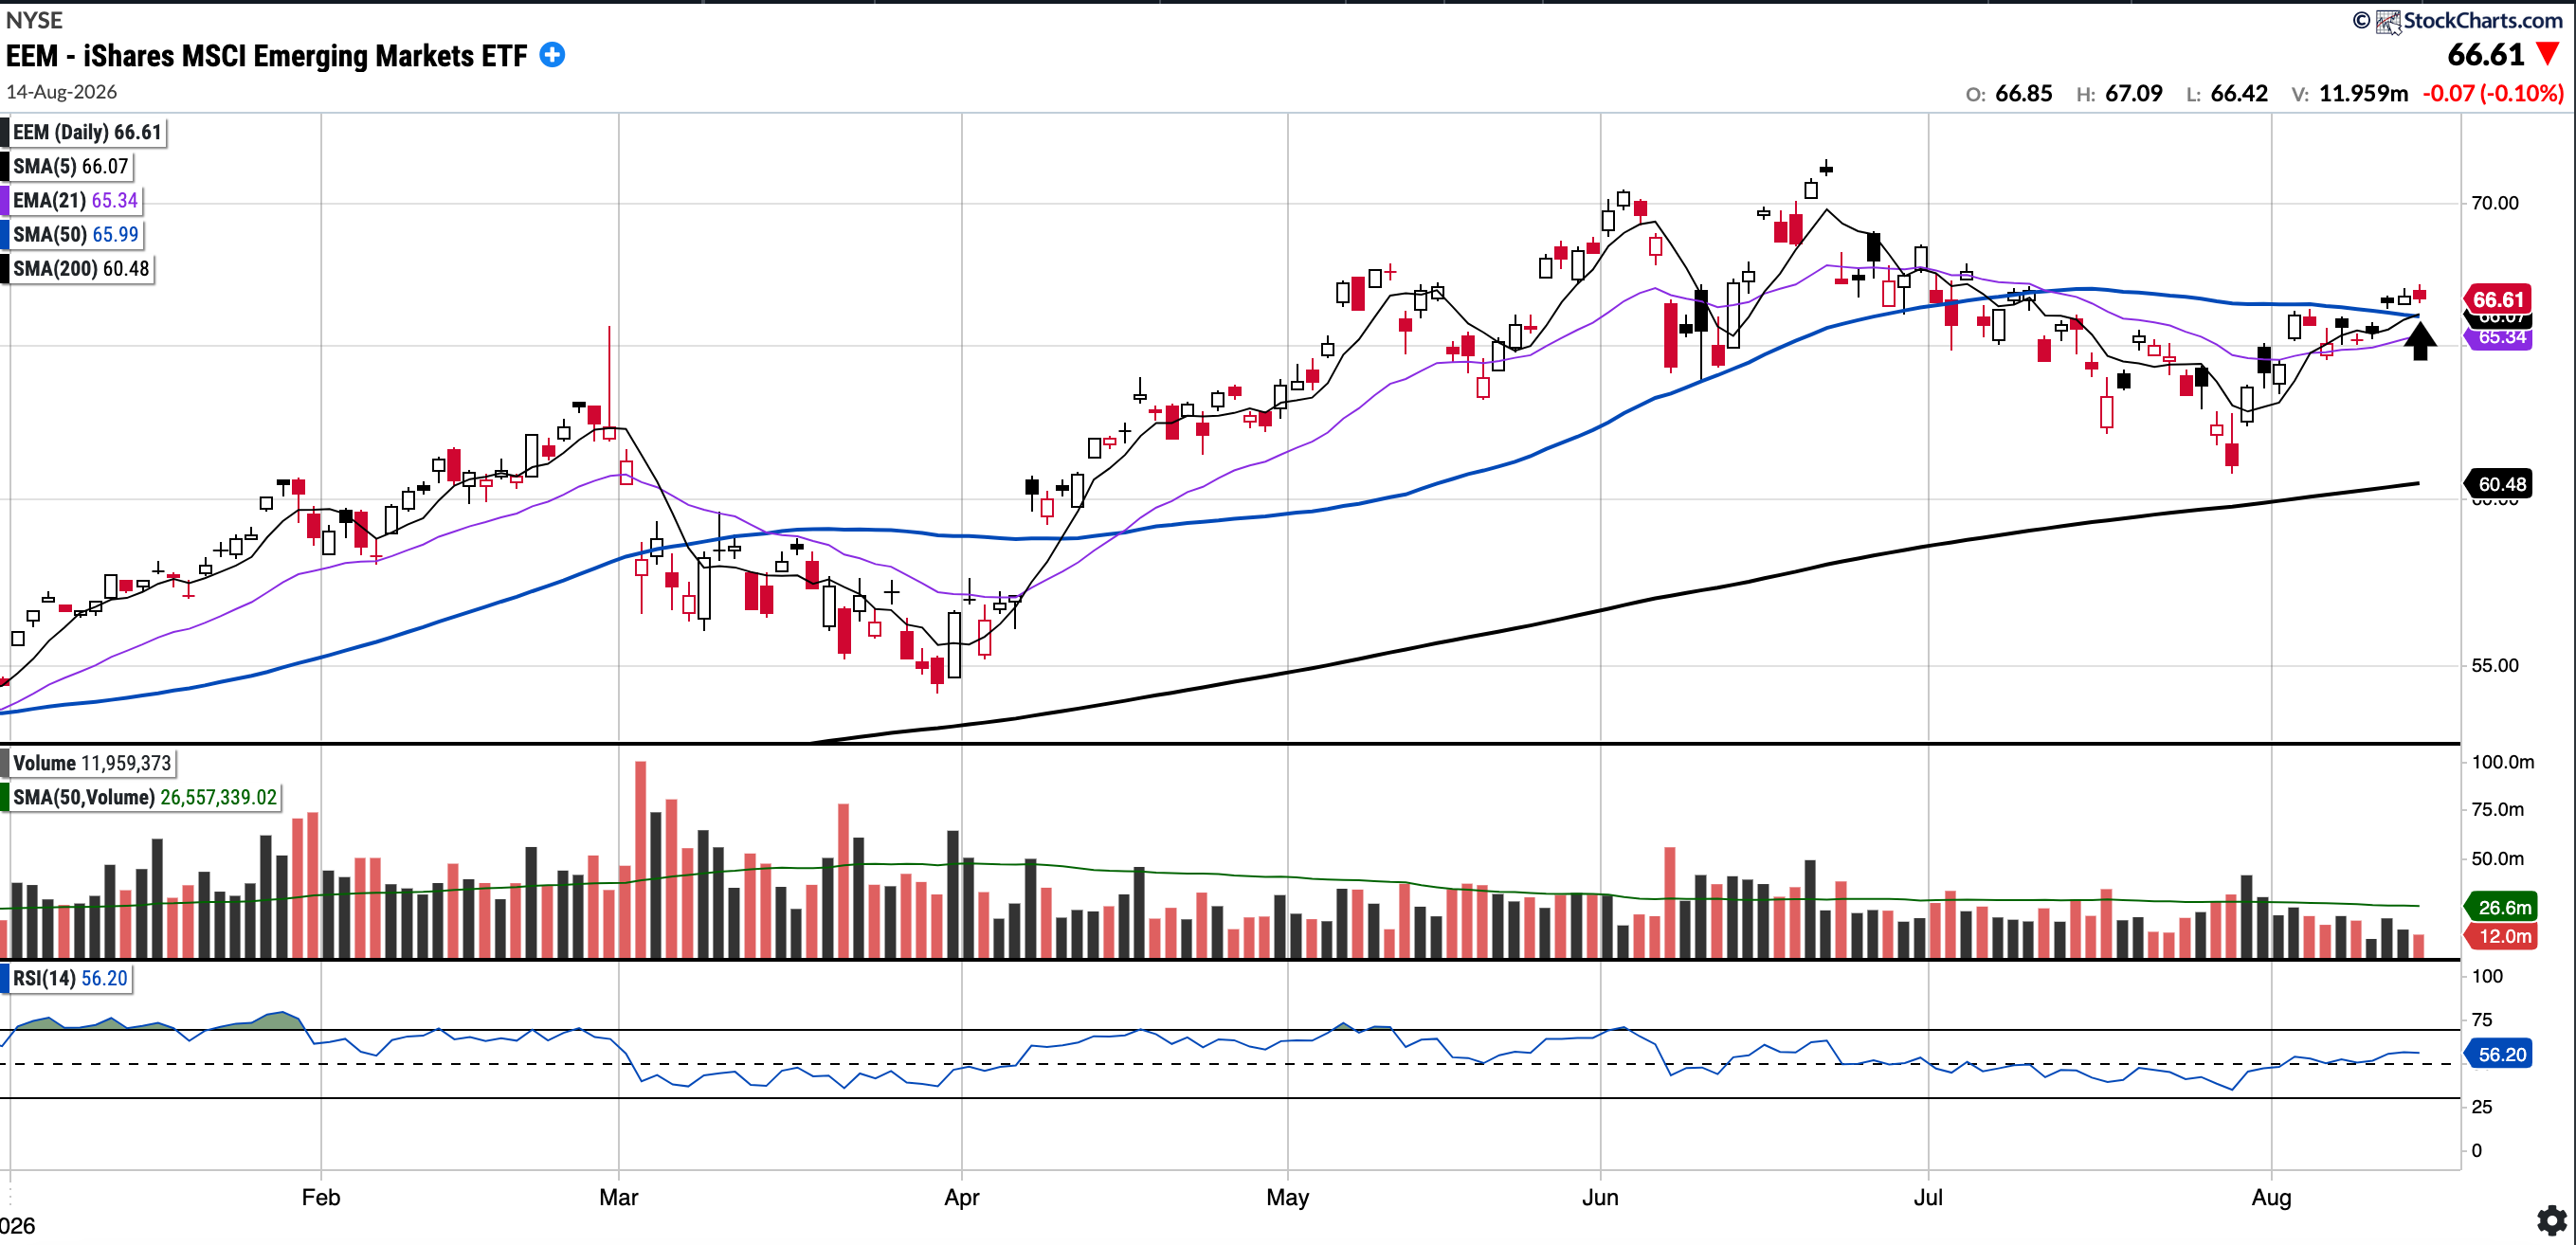Click the May label on the time axis

[x=1288, y=1197]
